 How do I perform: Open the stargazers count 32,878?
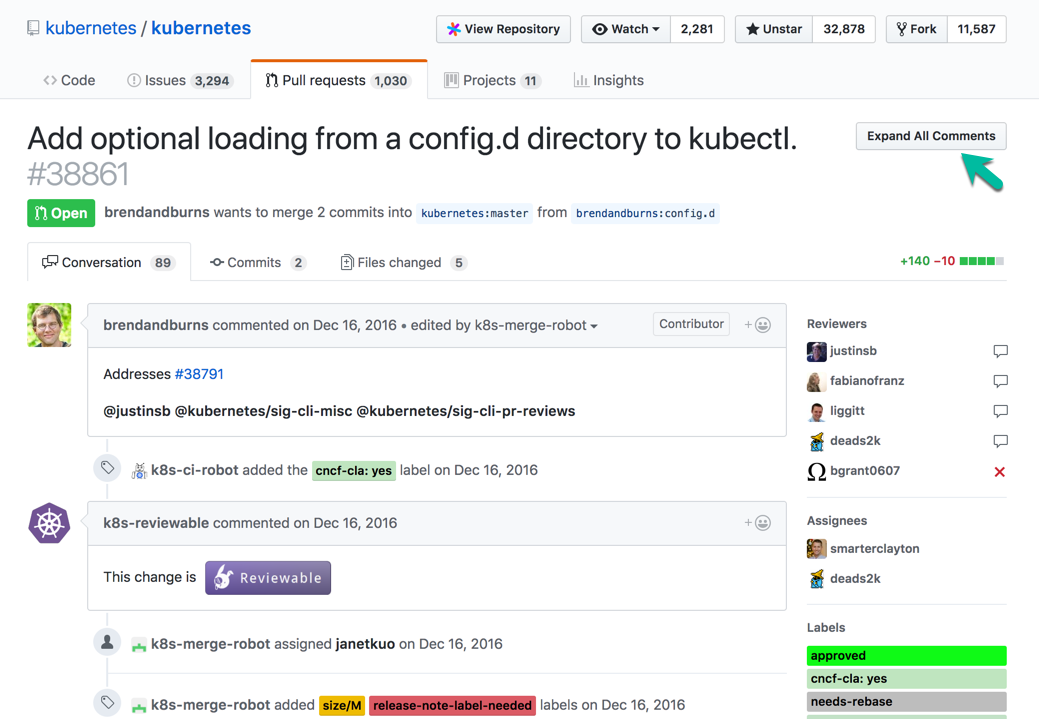click(844, 29)
